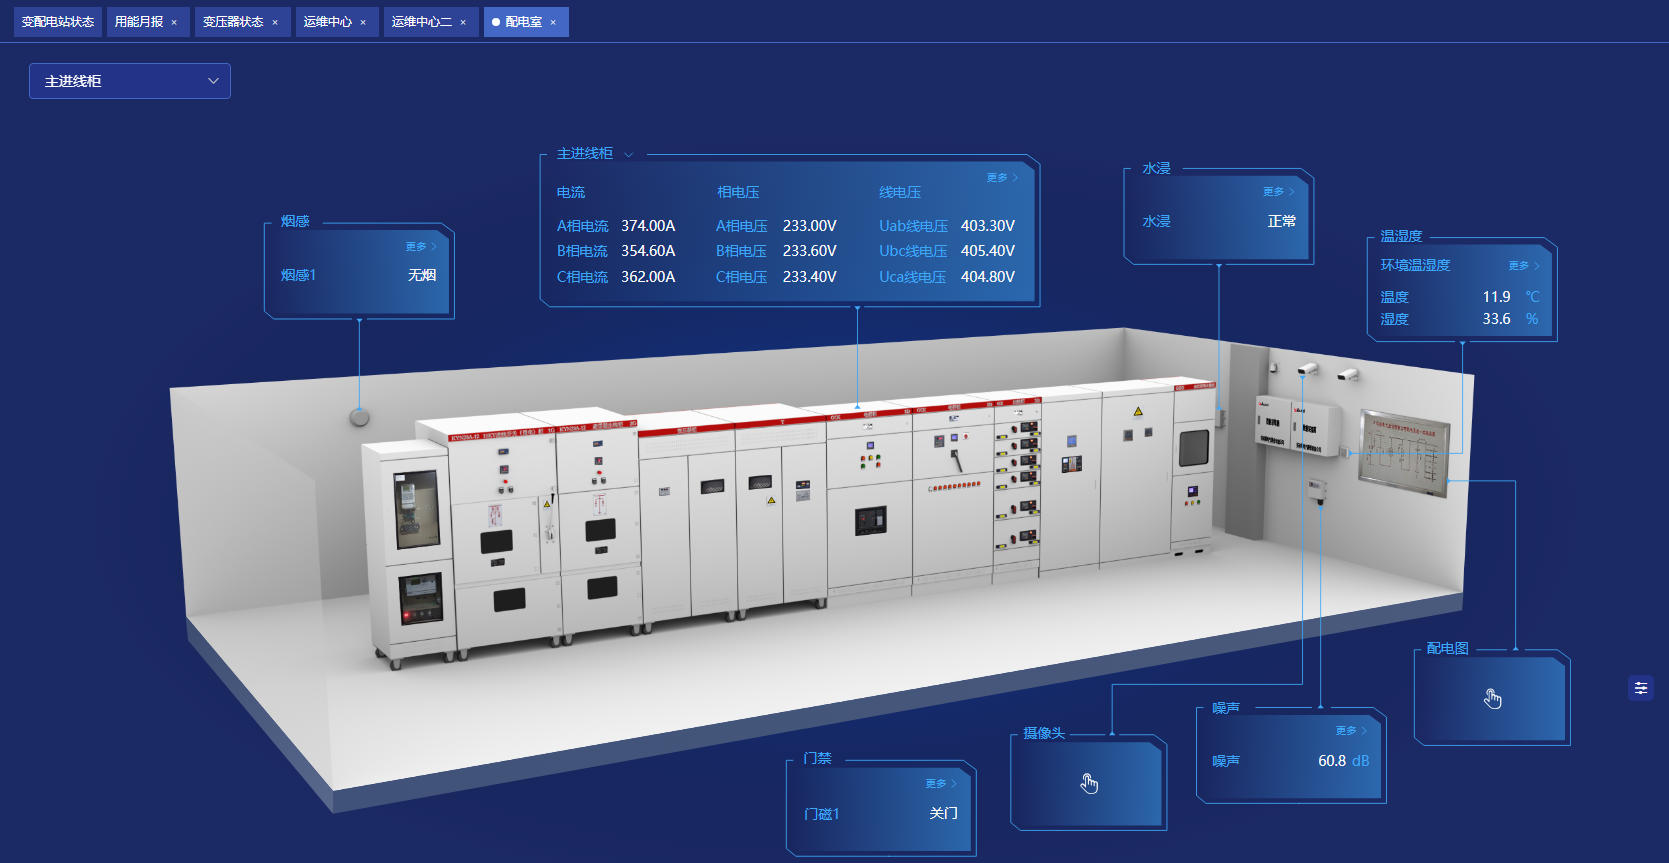The height and width of the screenshot is (863, 1669).
Task: Open 更多 in the 水浸 panel
Action: coord(1278,192)
